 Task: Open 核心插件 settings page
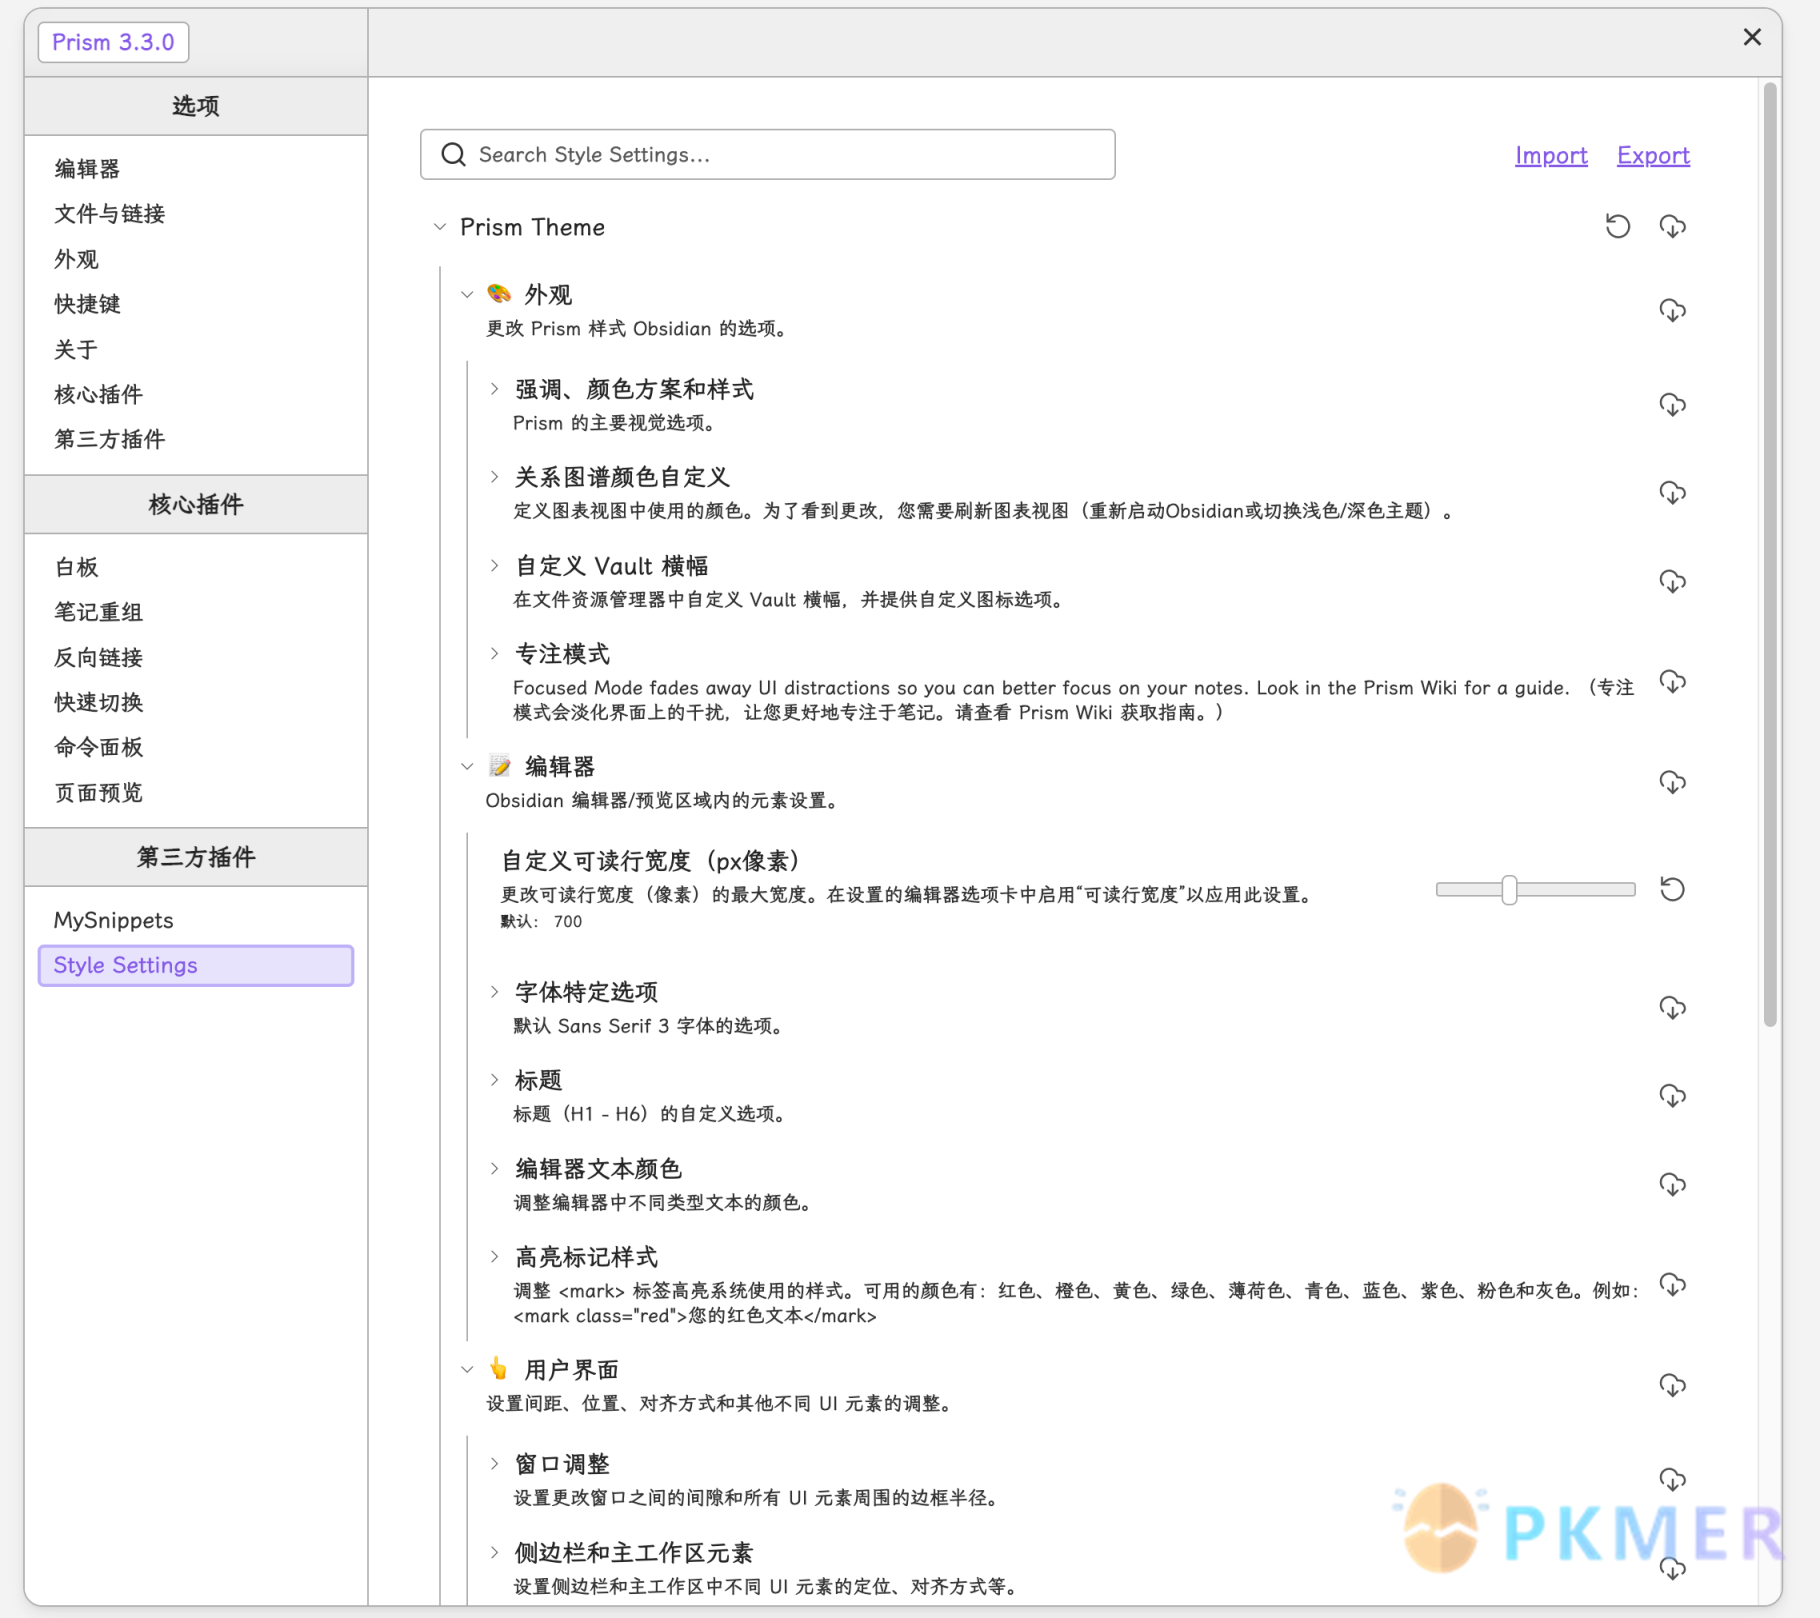[x=196, y=394]
